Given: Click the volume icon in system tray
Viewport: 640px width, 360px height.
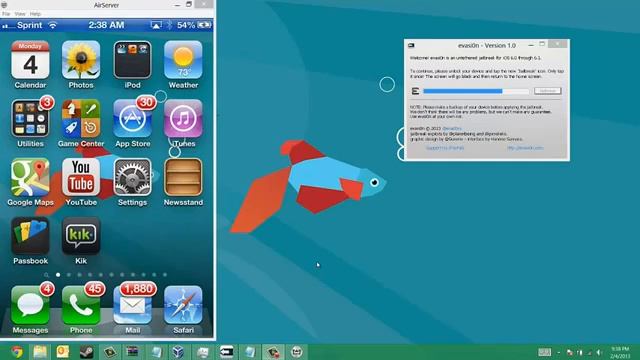Looking at the screenshot, I should point(599,352).
